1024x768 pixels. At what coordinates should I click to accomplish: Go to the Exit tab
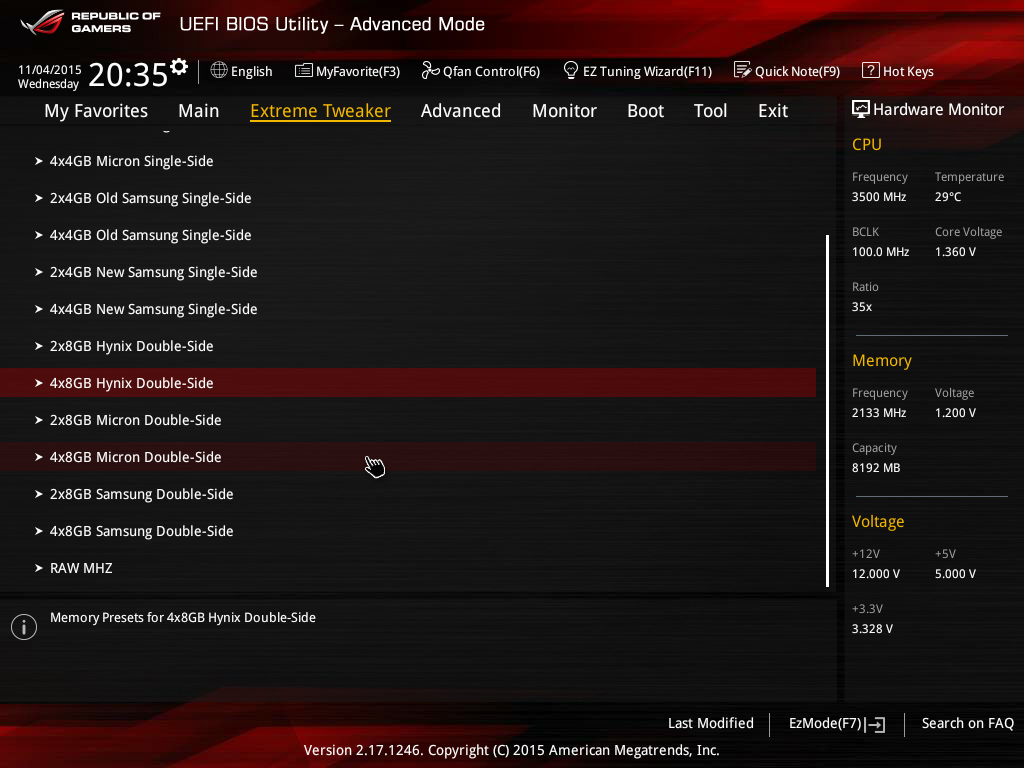(773, 111)
